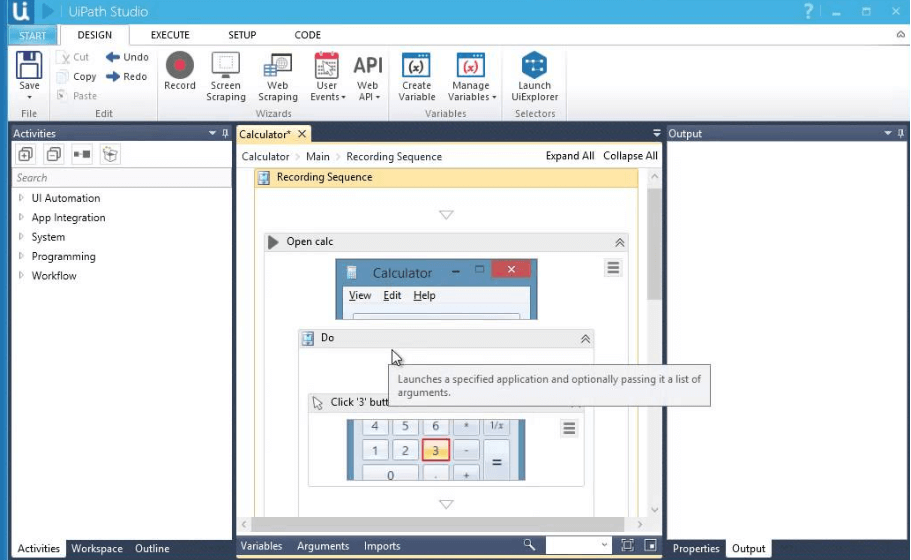Click the Cut command
Viewport: 911px width, 560px height.
tap(73, 57)
